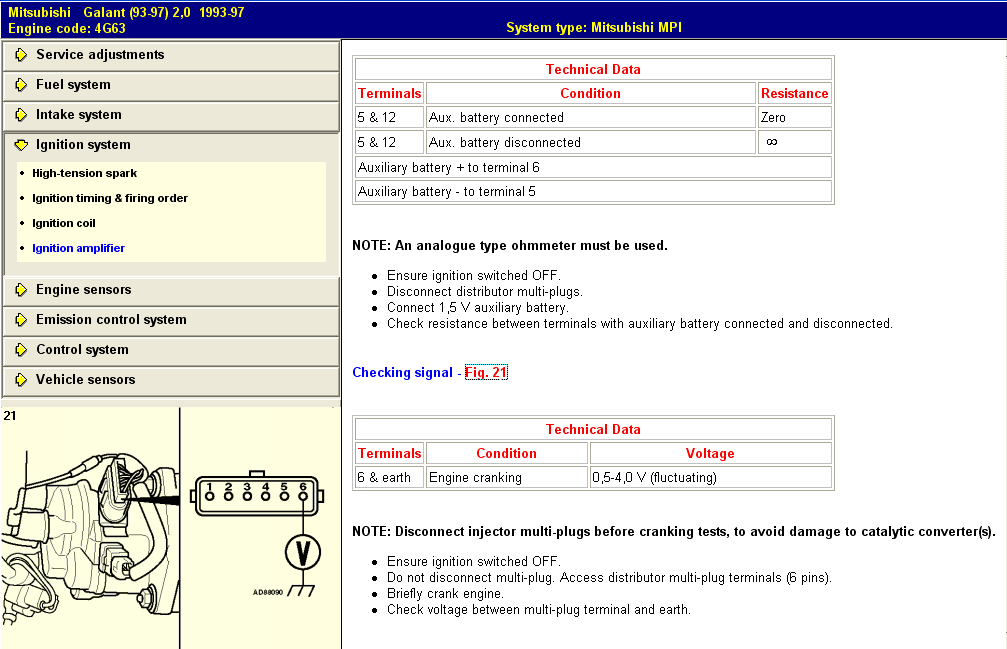
Task: Click the '6 & earth' terminals cell
Action: pos(389,478)
